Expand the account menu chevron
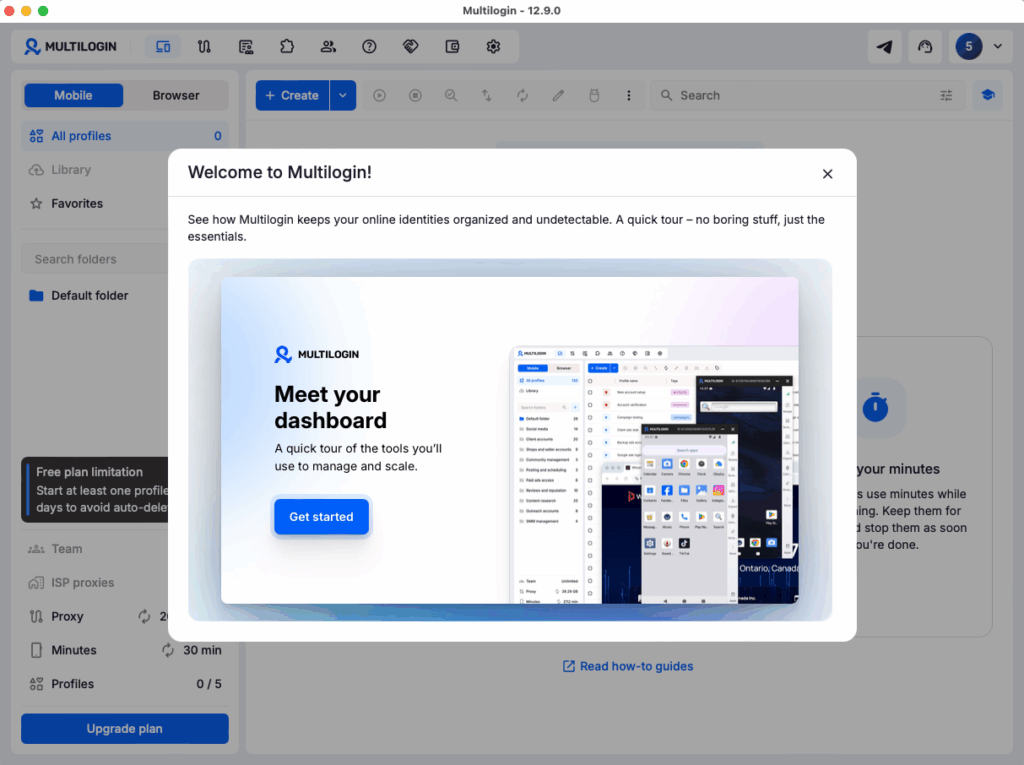 tap(997, 46)
